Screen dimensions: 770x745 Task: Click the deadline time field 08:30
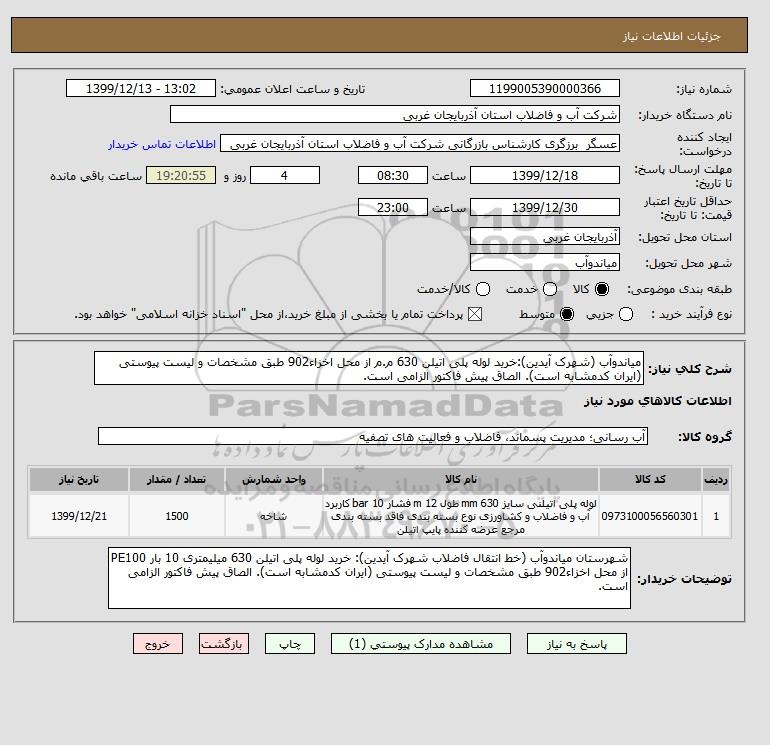pyautogui.click(x=393, y=175)
